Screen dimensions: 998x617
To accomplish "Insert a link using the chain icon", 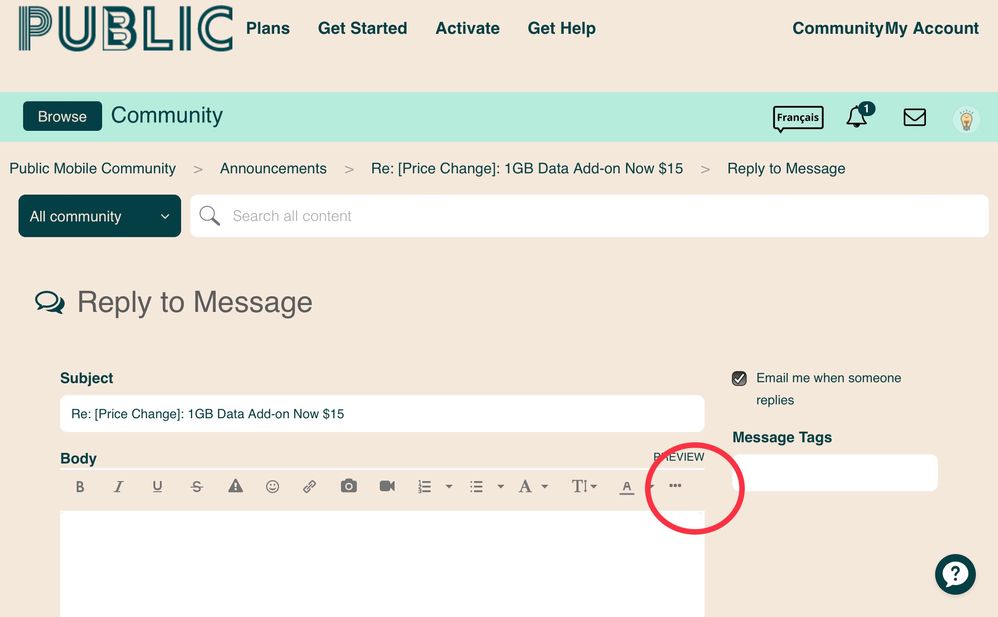I will (310, 487).
